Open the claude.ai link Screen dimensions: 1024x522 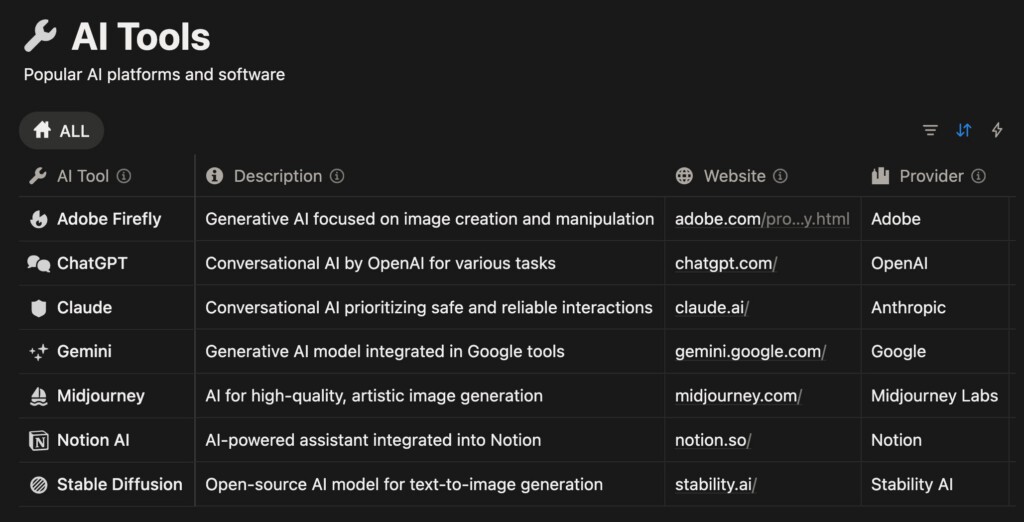point(712,308)
